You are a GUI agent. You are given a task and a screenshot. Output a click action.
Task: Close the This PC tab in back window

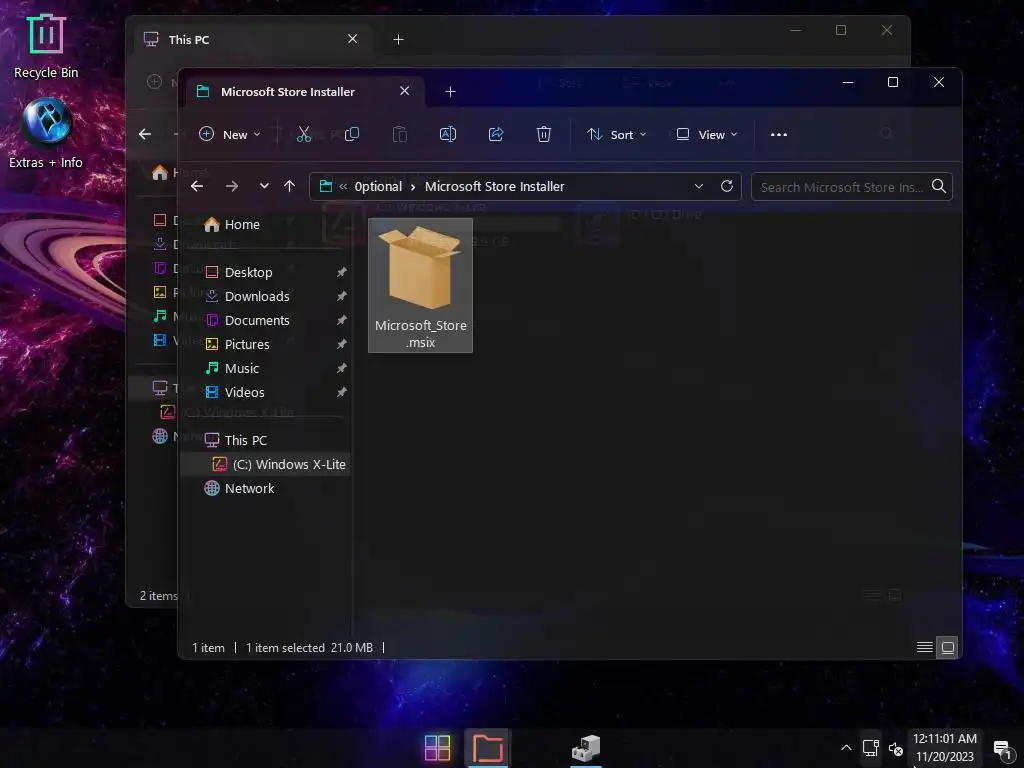(x=352, y=39)
